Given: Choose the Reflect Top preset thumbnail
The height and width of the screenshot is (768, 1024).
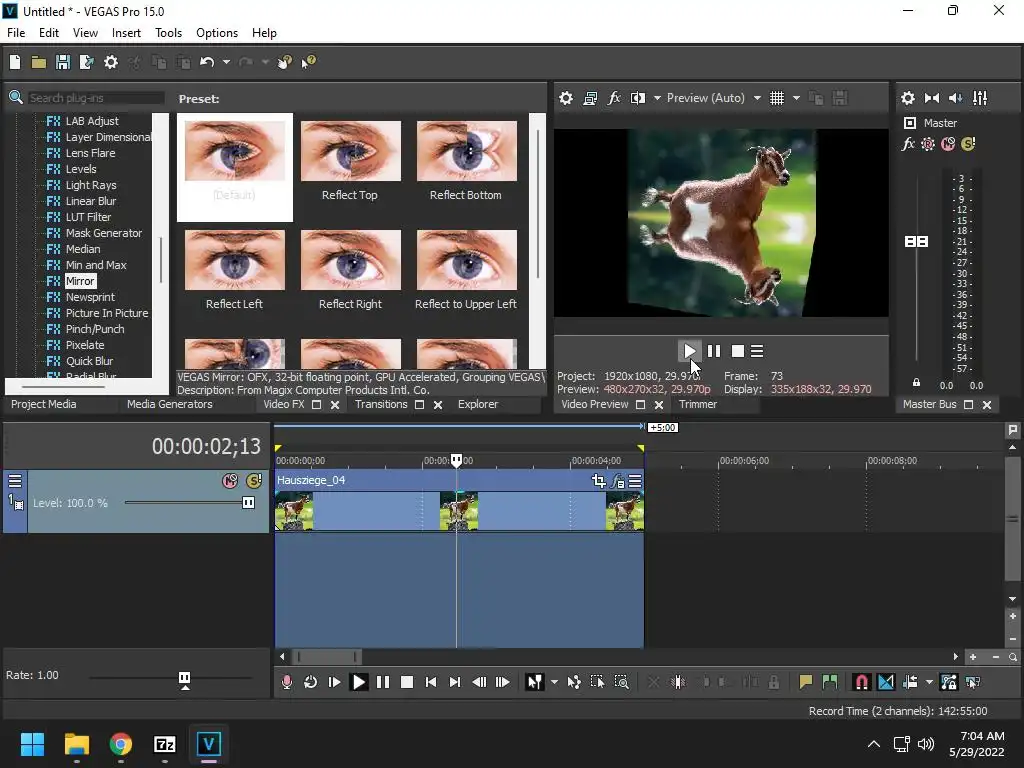Looking at the screenshot, I should tap(351, 151).
